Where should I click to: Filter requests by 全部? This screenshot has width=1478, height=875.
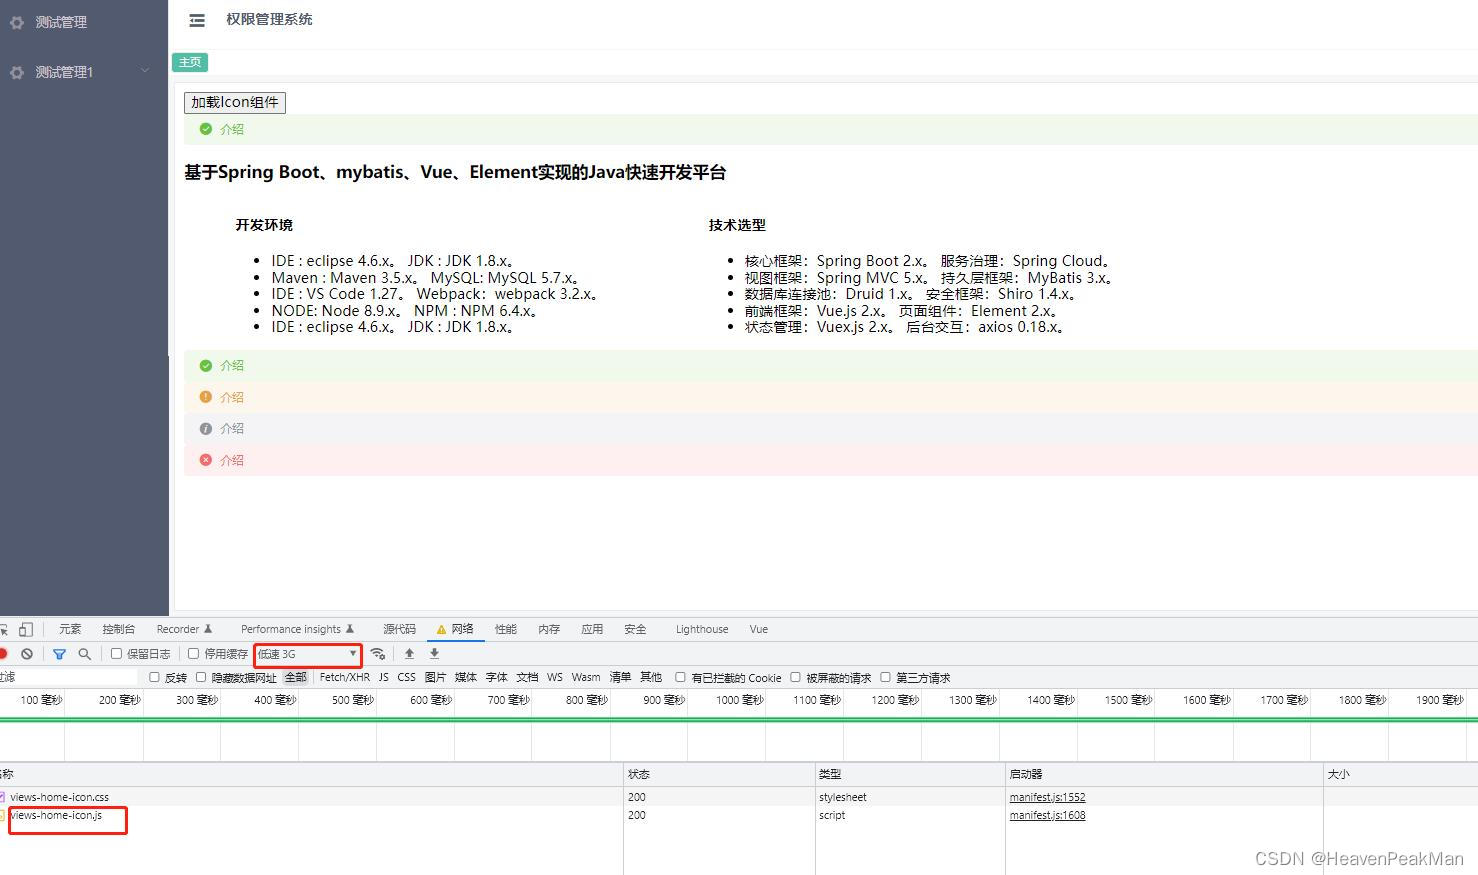point(296,677)
